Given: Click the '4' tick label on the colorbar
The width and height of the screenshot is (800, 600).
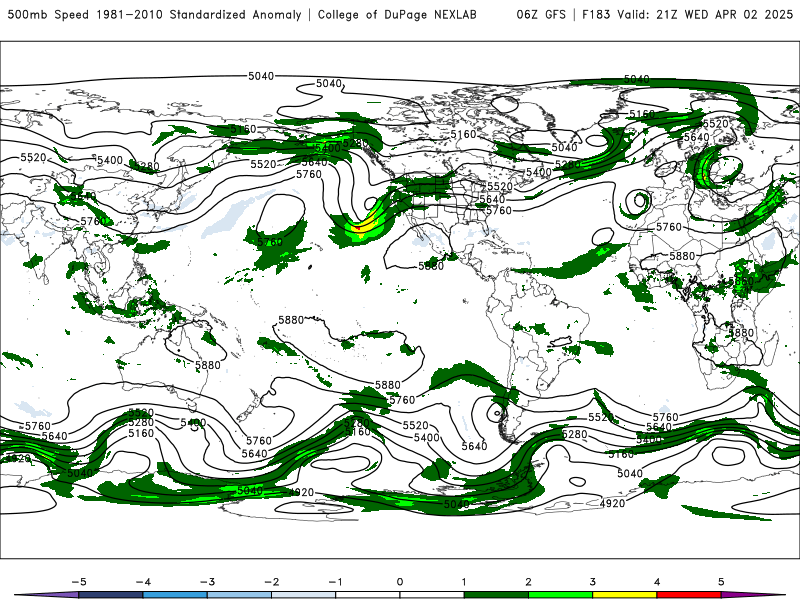Looking at the screenshot, I should pyautogui.click(x=657, y=582).
